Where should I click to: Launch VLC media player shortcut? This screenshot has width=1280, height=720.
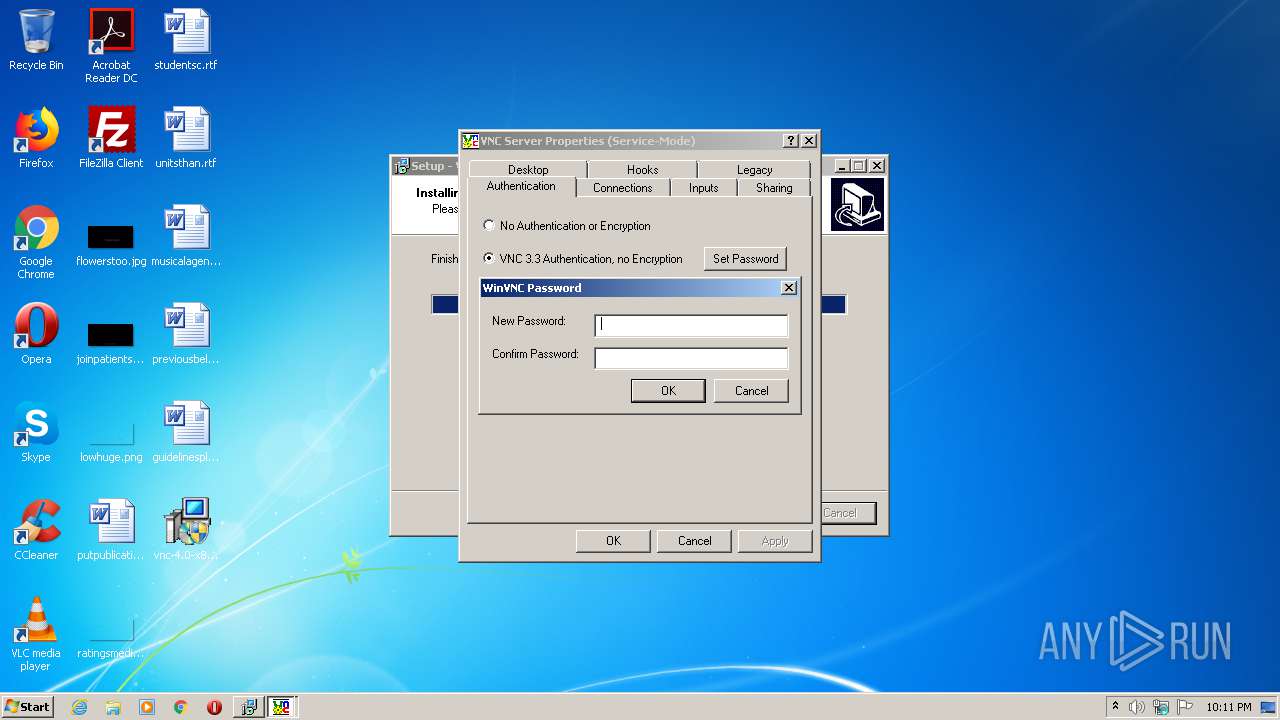click(36, 634)
